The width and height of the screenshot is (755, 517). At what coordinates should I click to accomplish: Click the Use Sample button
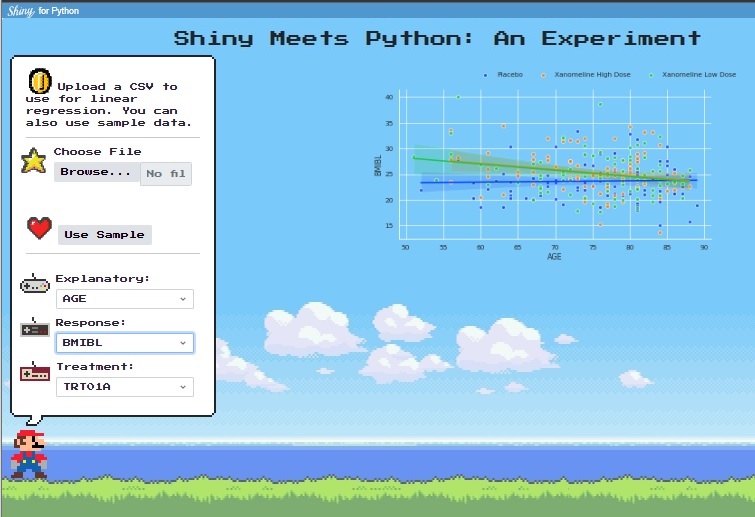tap(104, 234)
